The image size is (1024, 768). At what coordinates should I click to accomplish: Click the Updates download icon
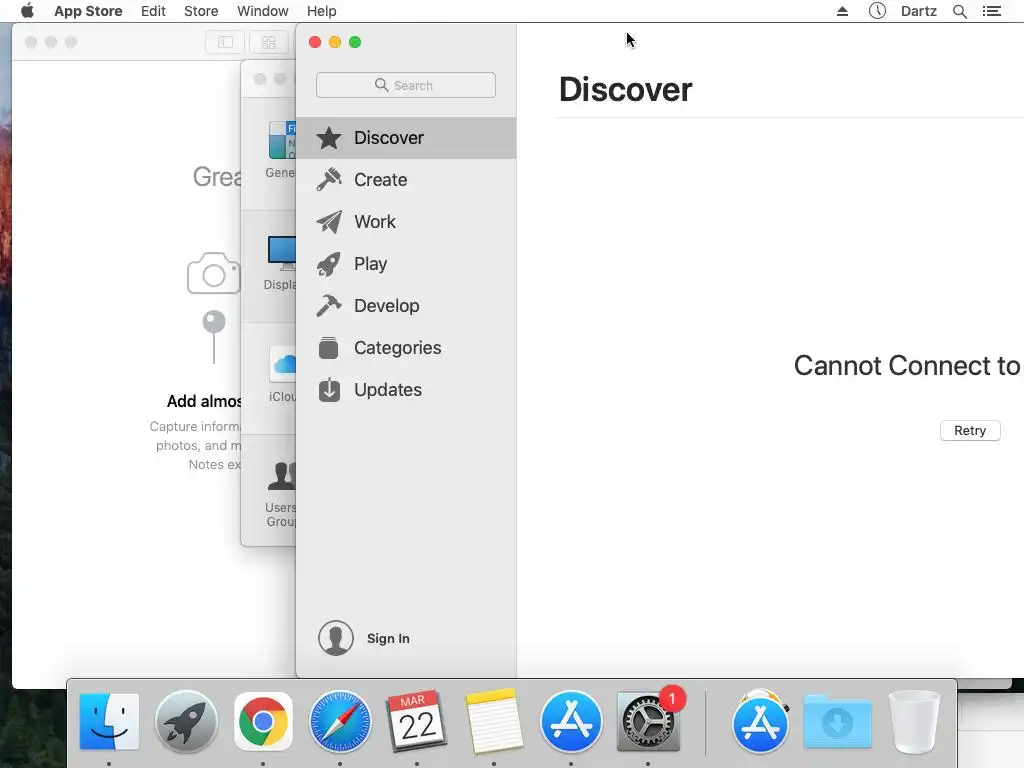tap(329, 390)
